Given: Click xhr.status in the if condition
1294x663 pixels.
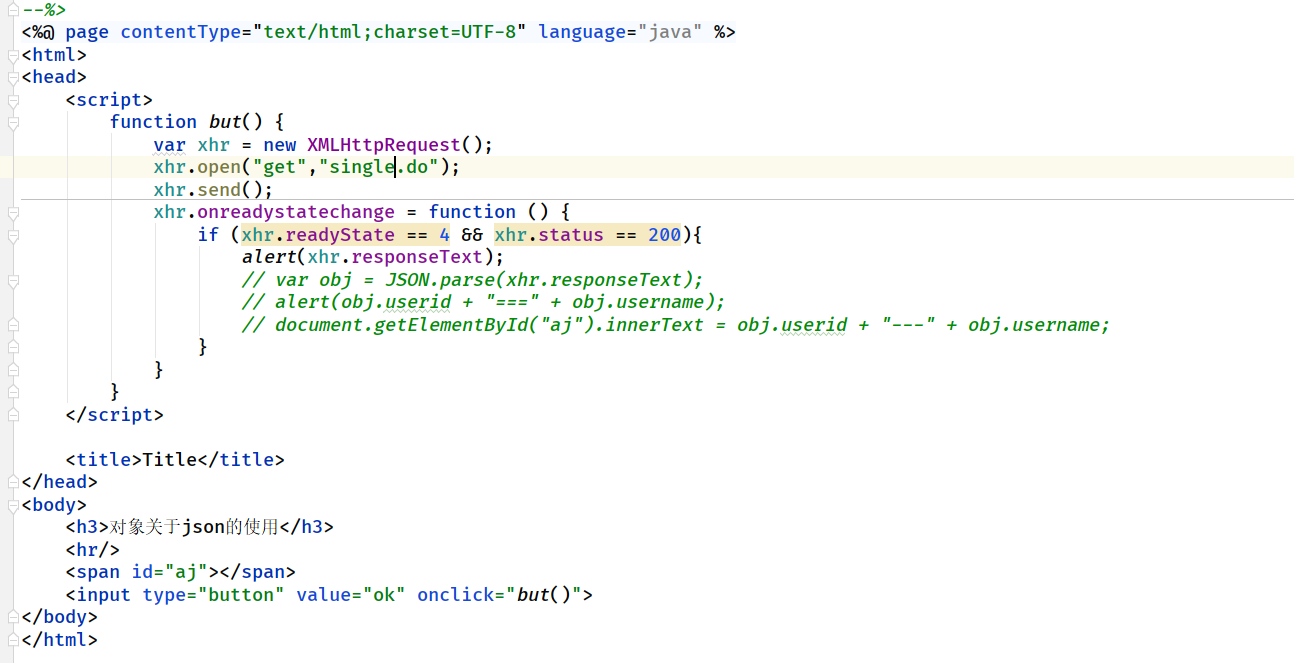Looking at the screenshot, I should [549, 234].
